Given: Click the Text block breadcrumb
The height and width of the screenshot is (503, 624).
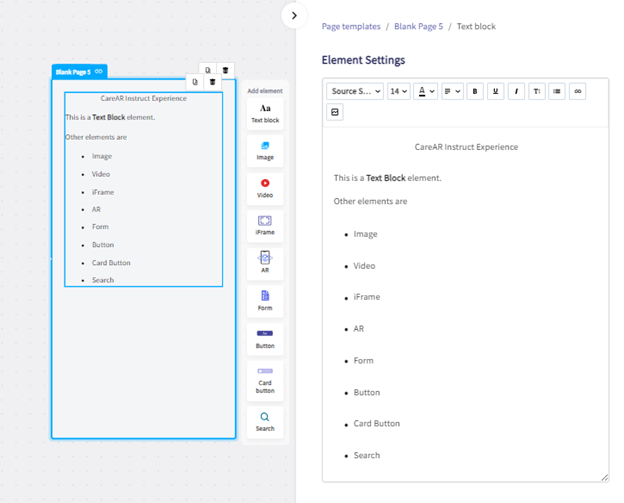Looking at the screenshot, I should click(476, 26).
